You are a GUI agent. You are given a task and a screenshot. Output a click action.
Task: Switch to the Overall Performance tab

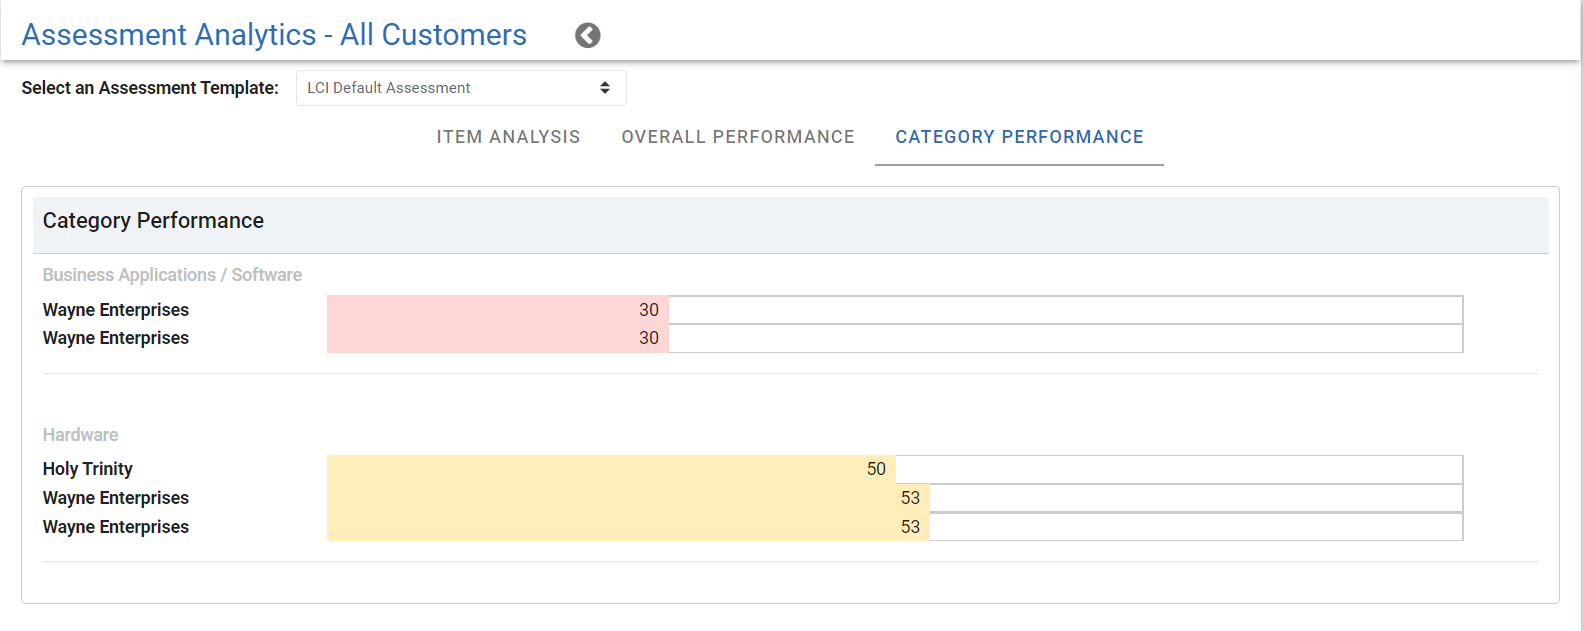(x=738, y=137)
